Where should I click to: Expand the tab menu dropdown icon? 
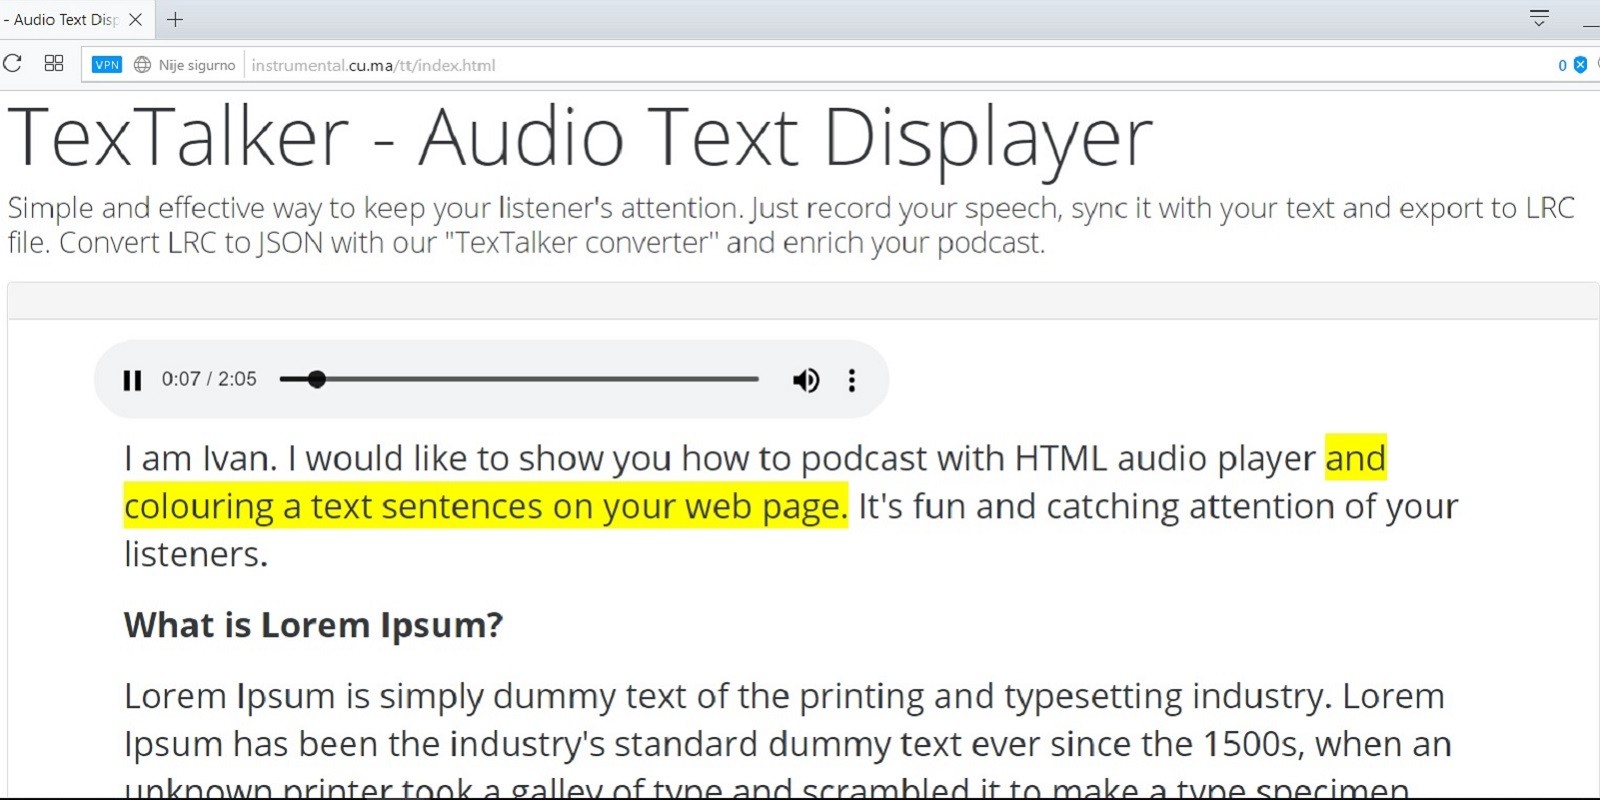tap(1539, 18)
